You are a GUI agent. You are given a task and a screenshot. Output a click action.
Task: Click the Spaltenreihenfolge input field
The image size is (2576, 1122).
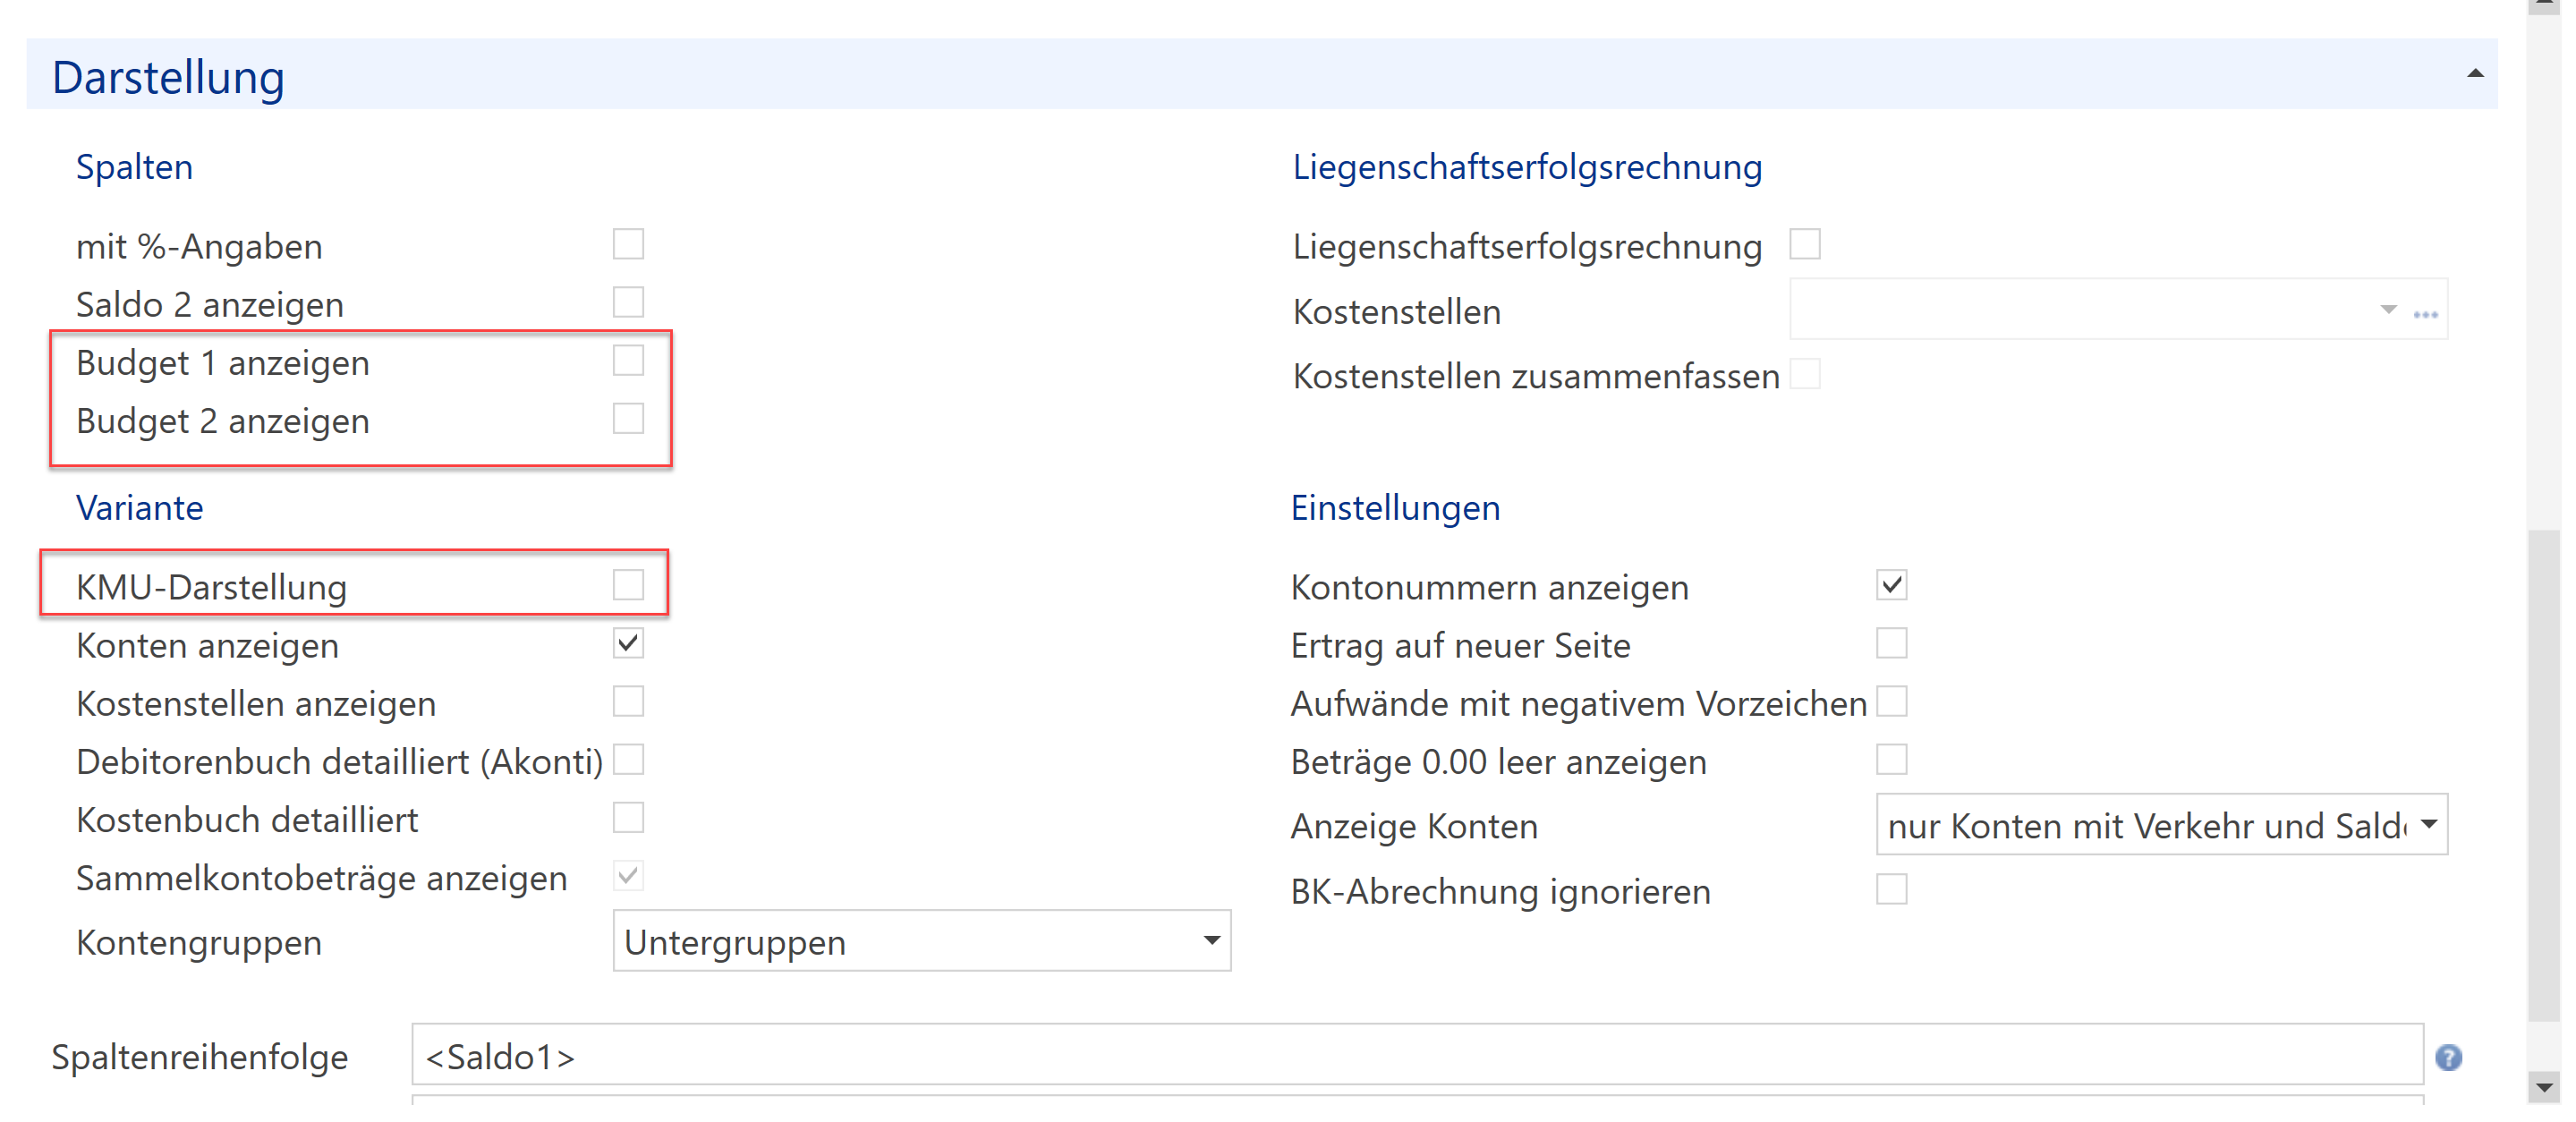[x=1417, y=1055]
